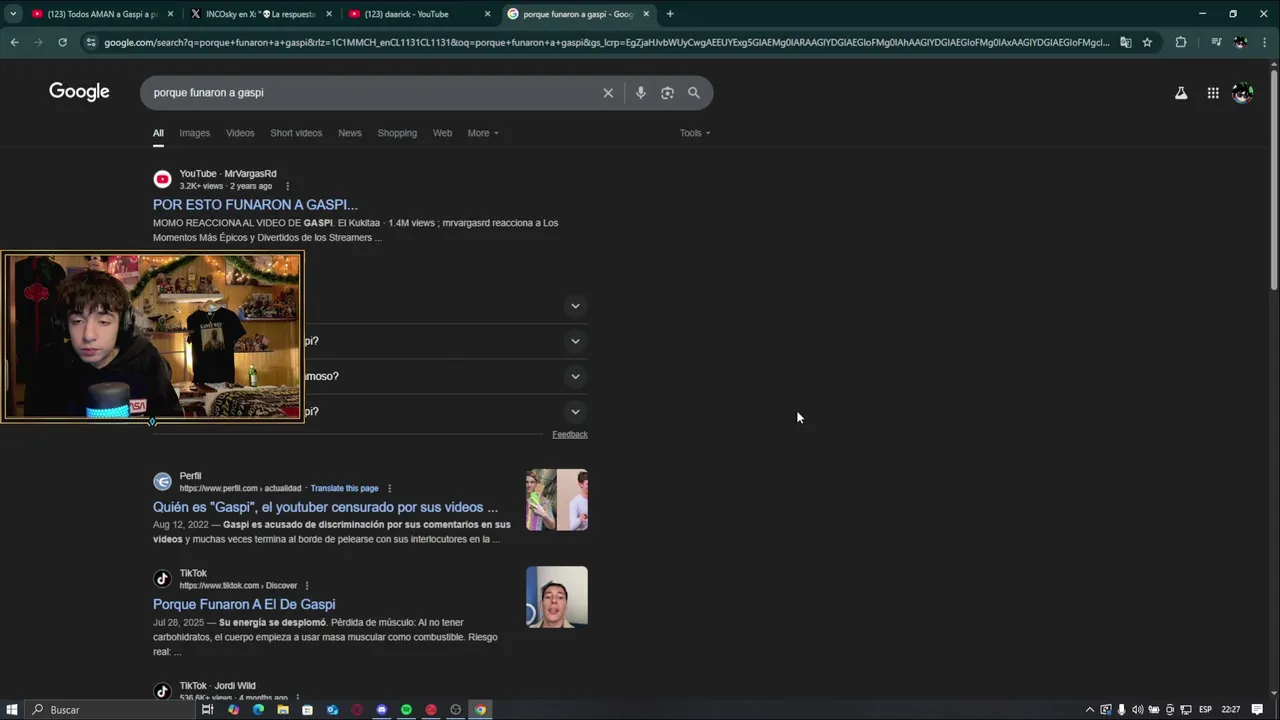The image size is (1280, 720).
Task: Open the Extensions puzzle icon
Action: pyautogui.click(x=1181, y=42)
